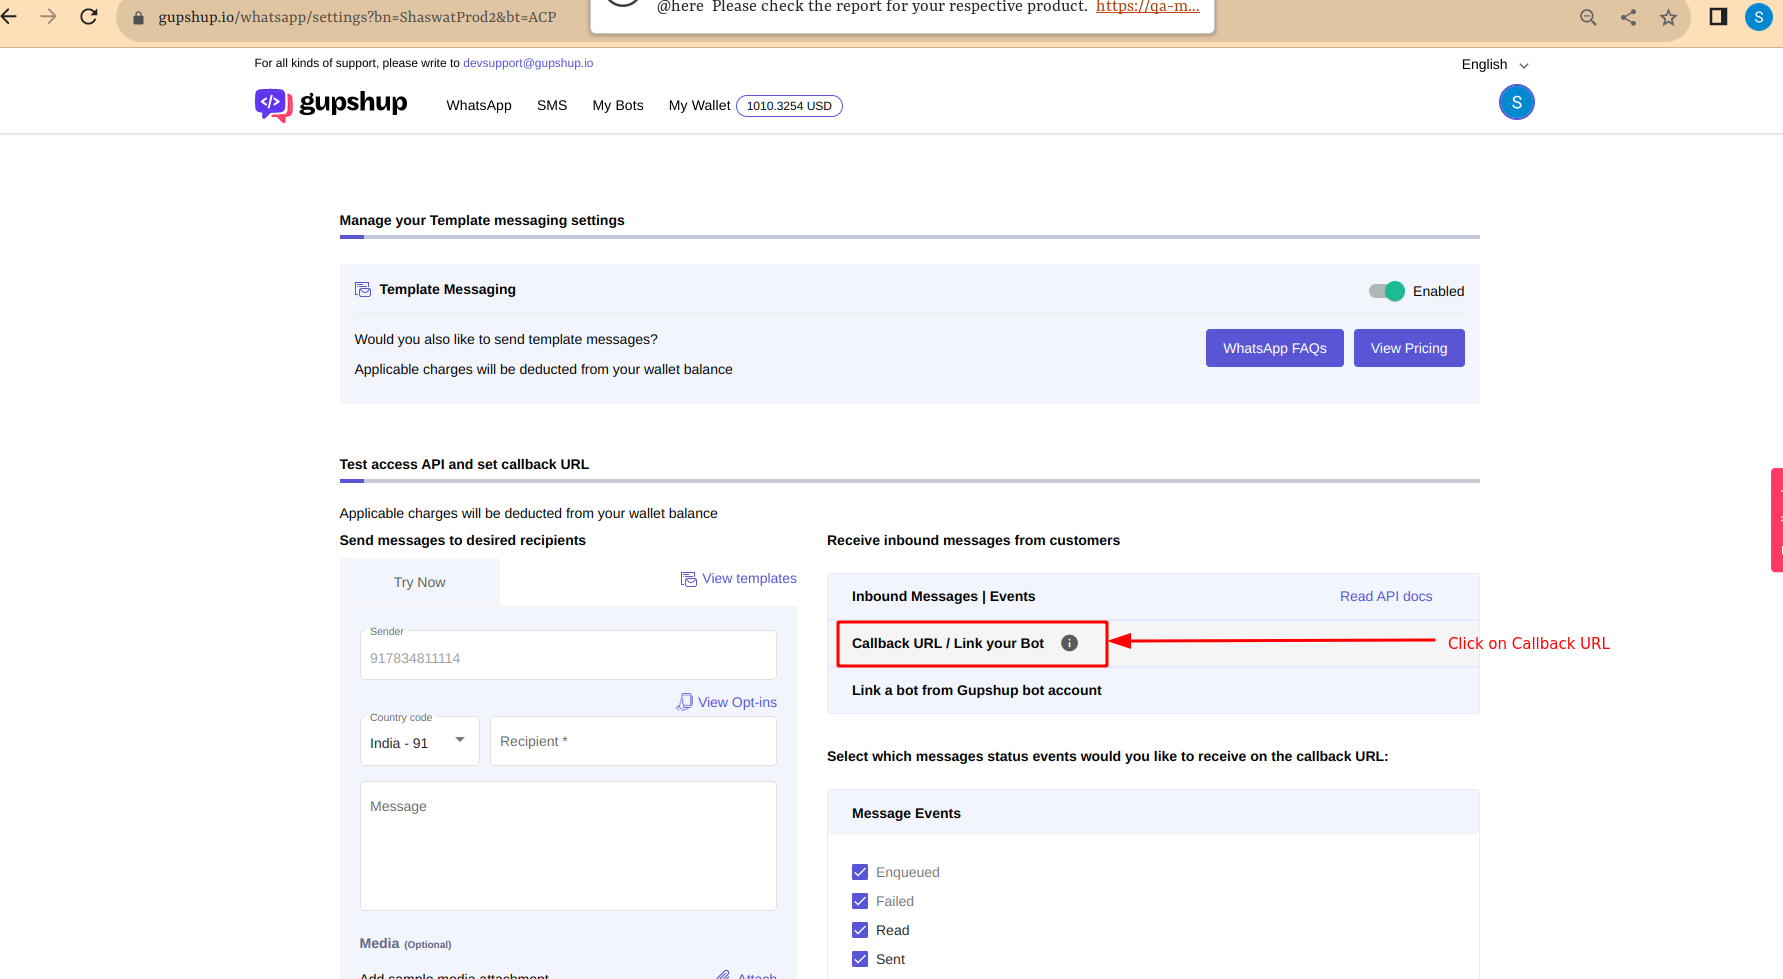Uncheck the Enqueued event checkbox
The height and width of the screenshot is (979, 1783).
coord(860,872)
